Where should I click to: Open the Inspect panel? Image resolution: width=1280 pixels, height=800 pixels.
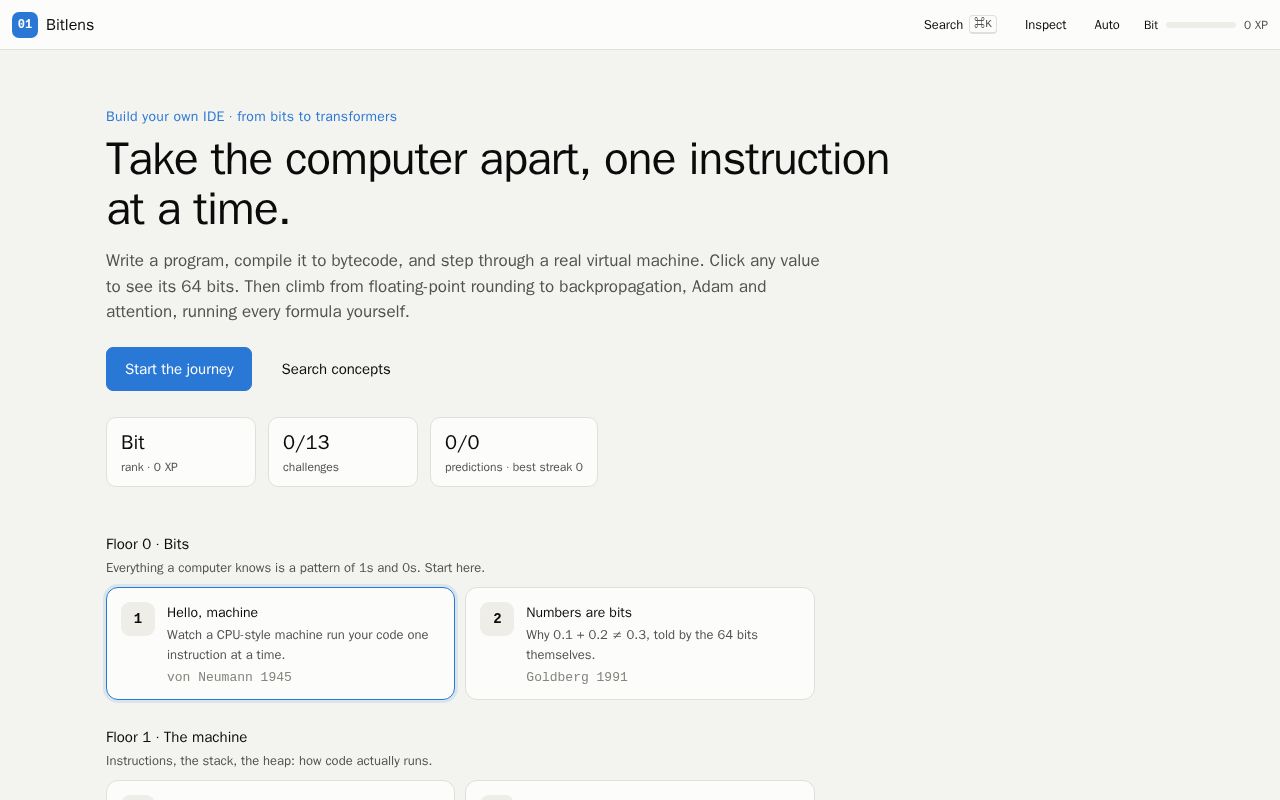click(x=1045, y=25)
